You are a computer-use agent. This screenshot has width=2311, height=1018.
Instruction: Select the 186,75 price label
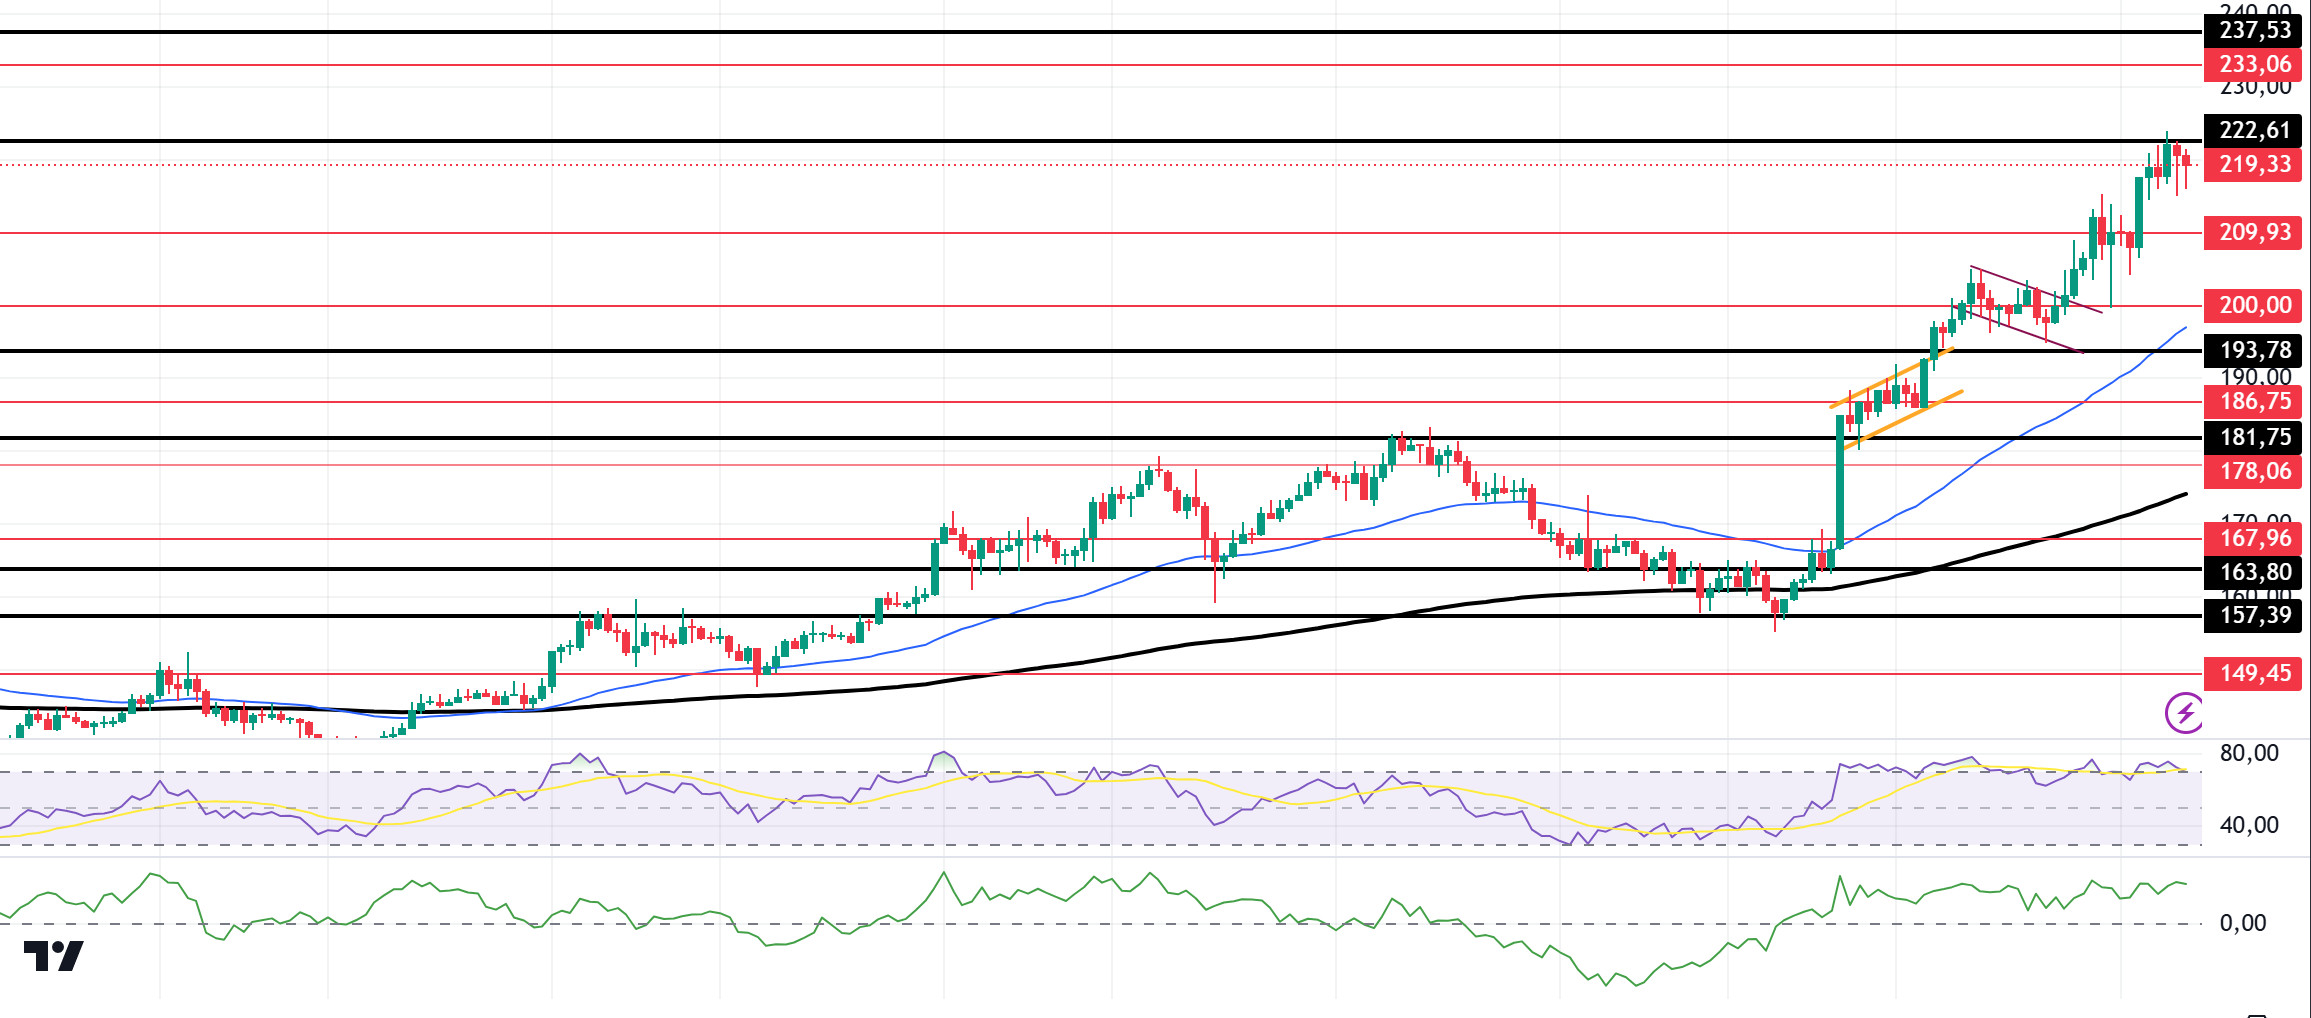pos(2254,402)
